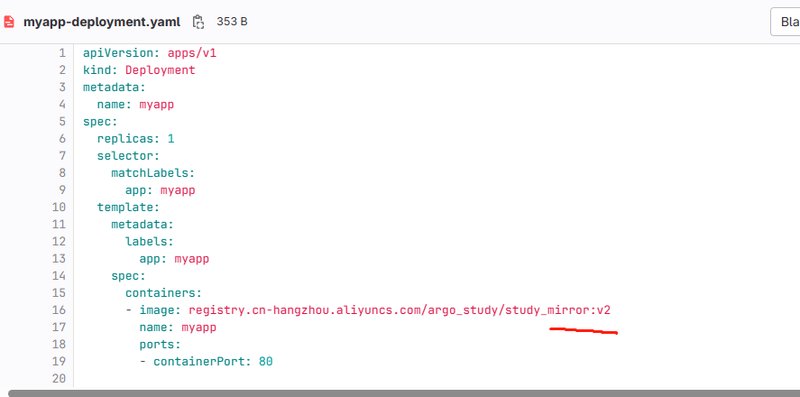Image resolution: width=800 pixels, height=397 pixels.
Task: Click the replicas value 1
Action: (x=171, y=139)
